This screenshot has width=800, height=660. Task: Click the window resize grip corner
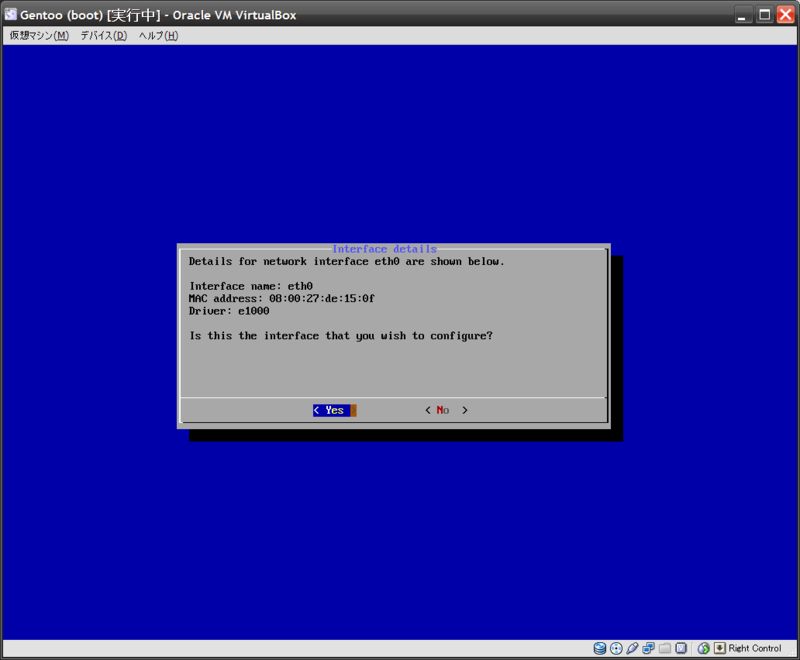pos(791,652)
